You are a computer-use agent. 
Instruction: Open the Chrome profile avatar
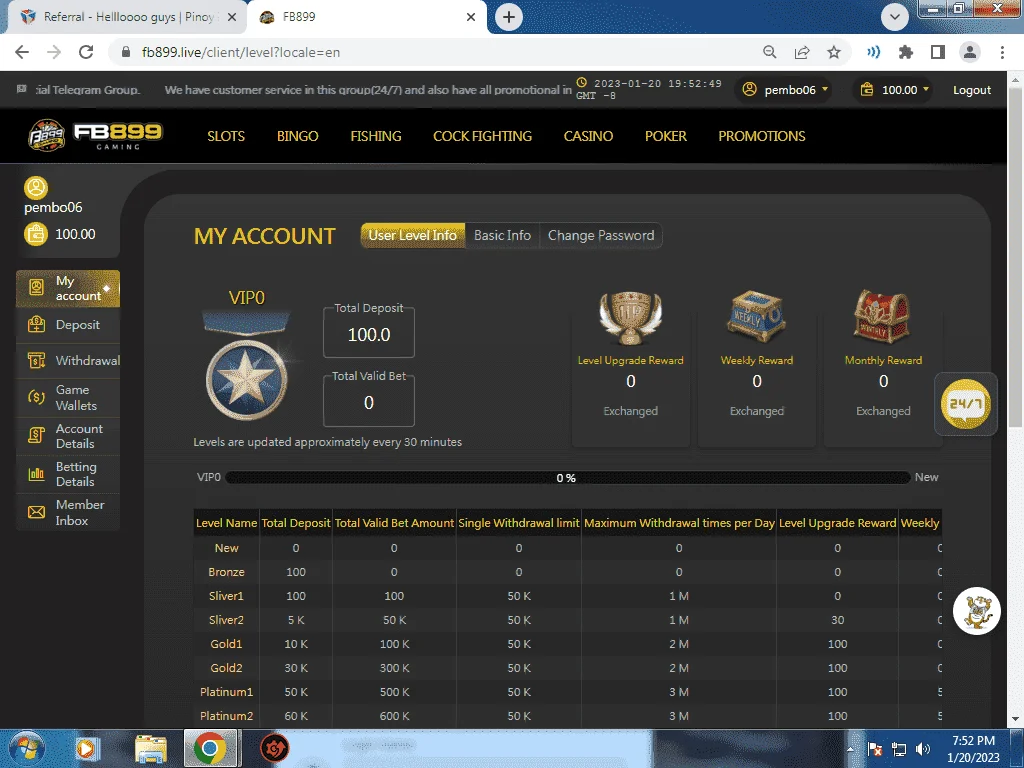coord(970,52)
